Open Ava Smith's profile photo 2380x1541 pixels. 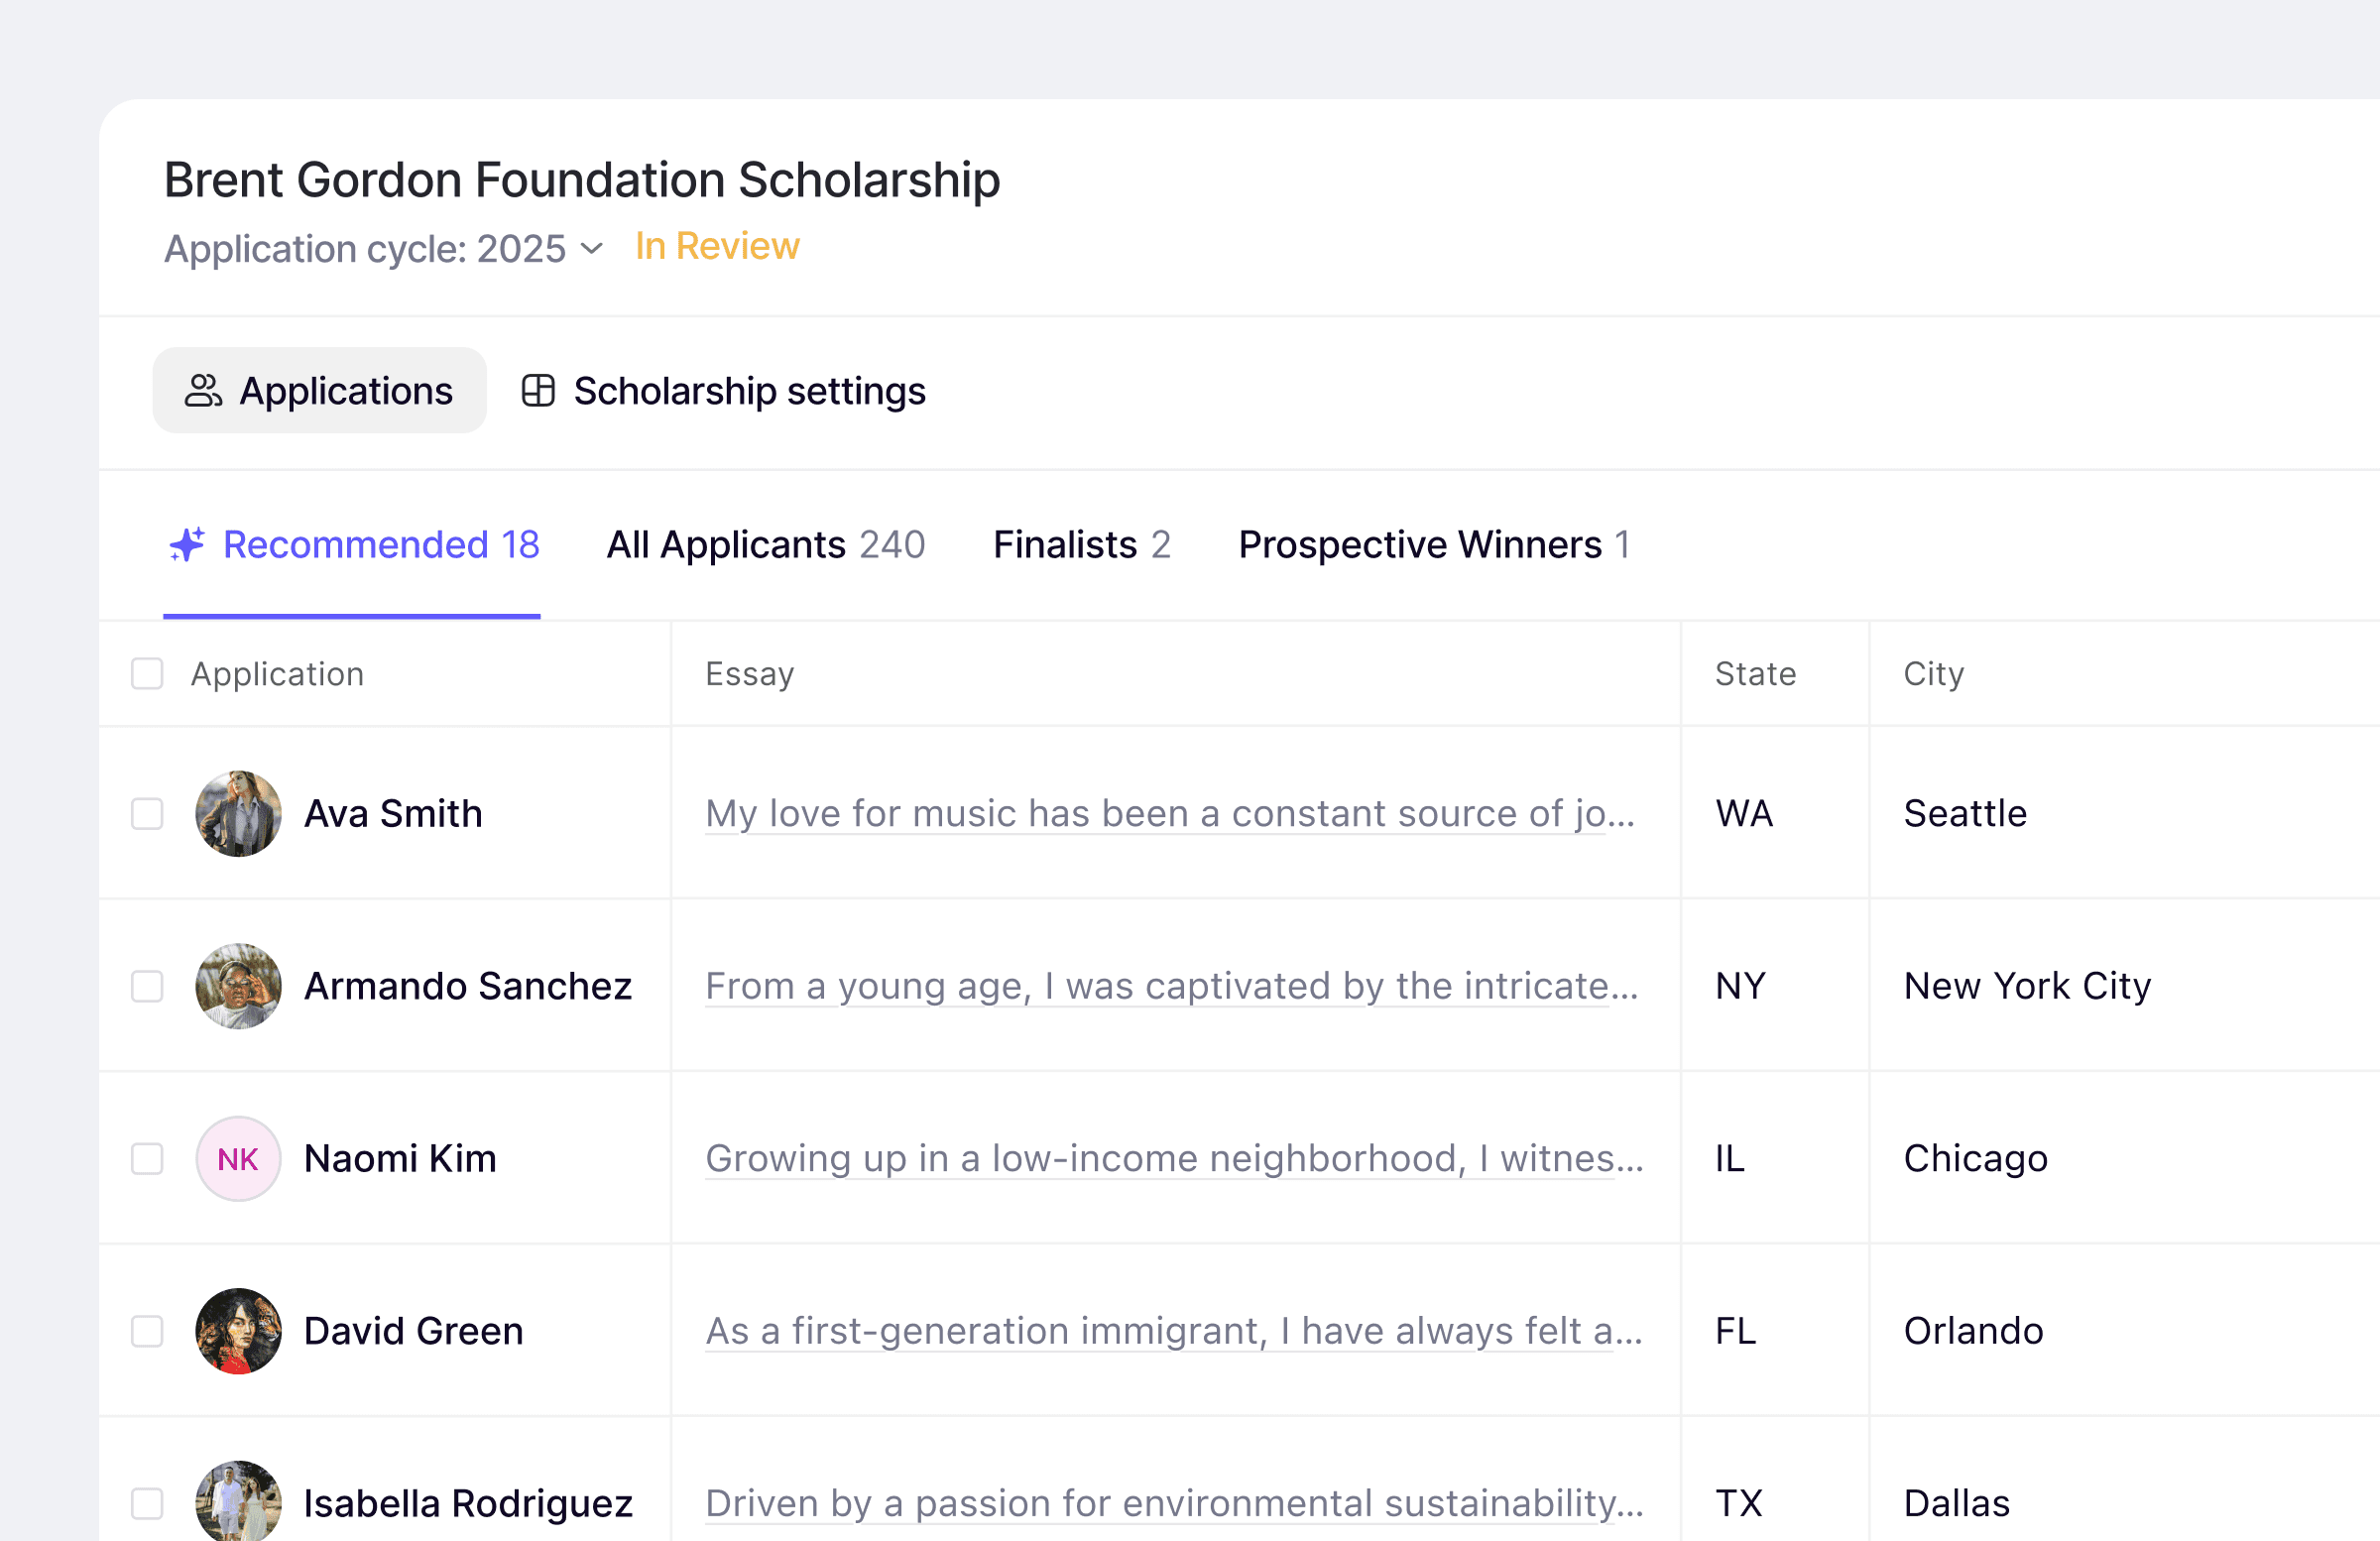(238, 814)
